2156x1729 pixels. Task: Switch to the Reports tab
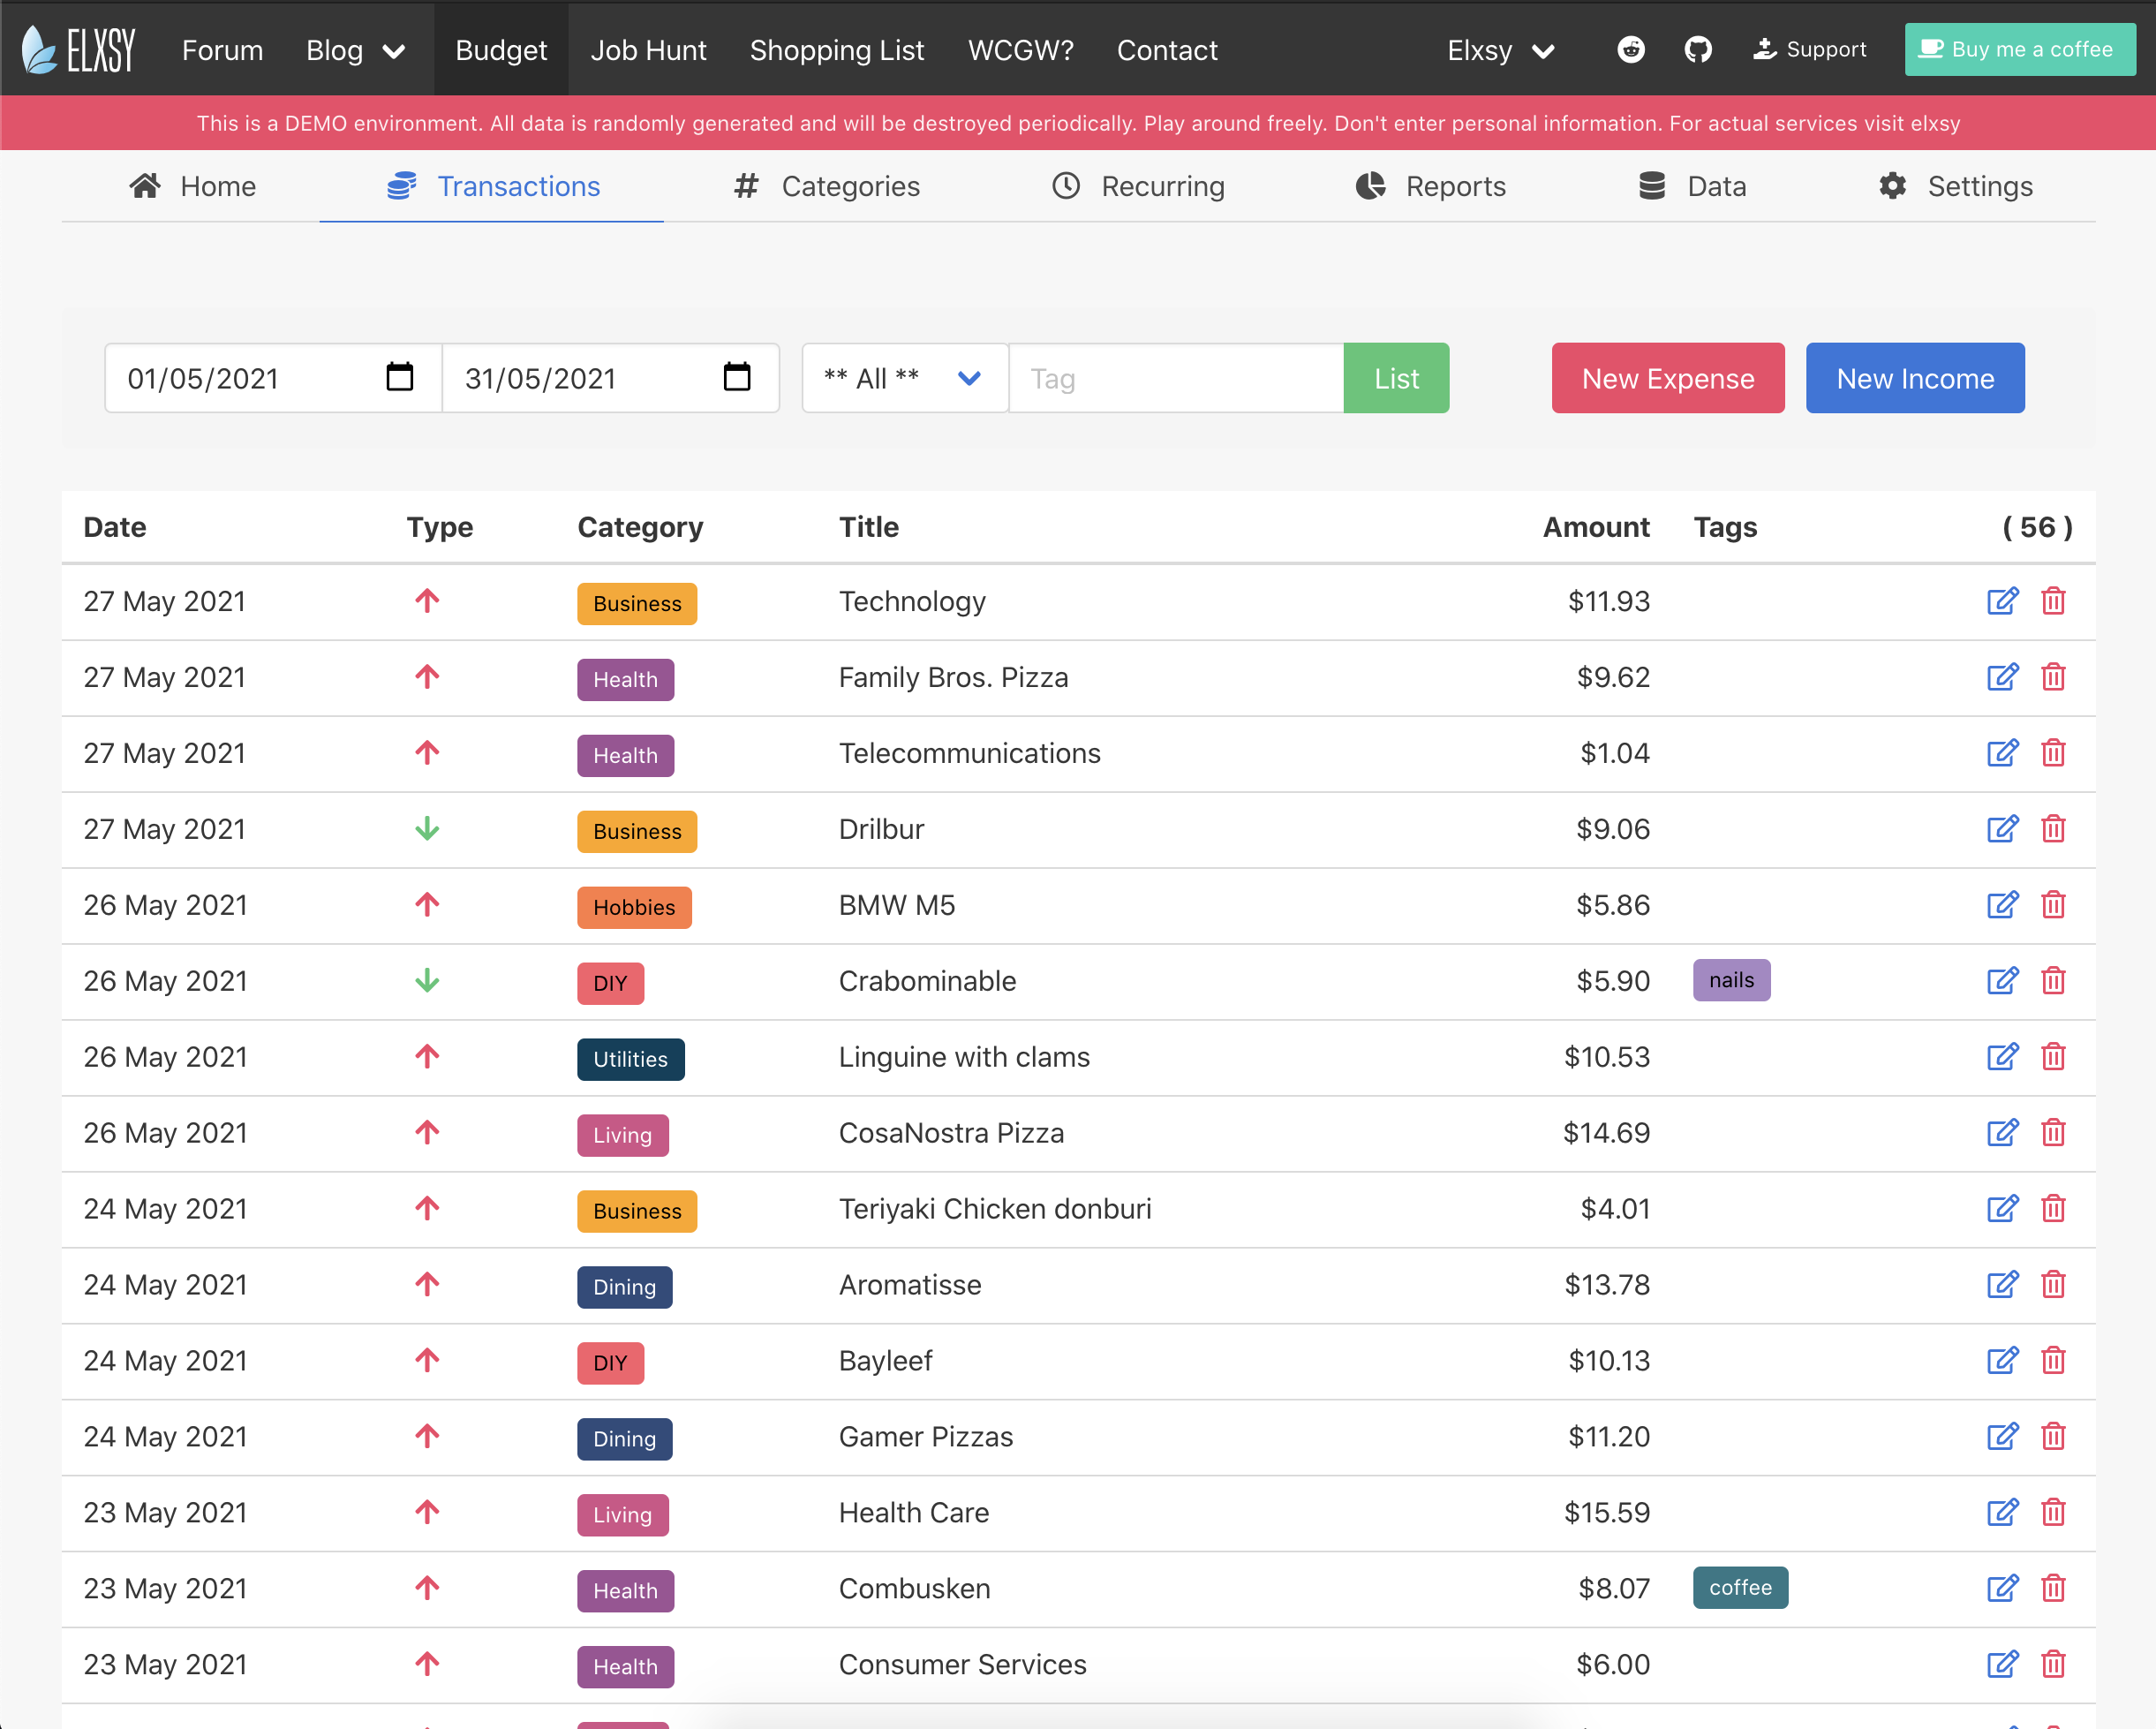click(1431, 186)
